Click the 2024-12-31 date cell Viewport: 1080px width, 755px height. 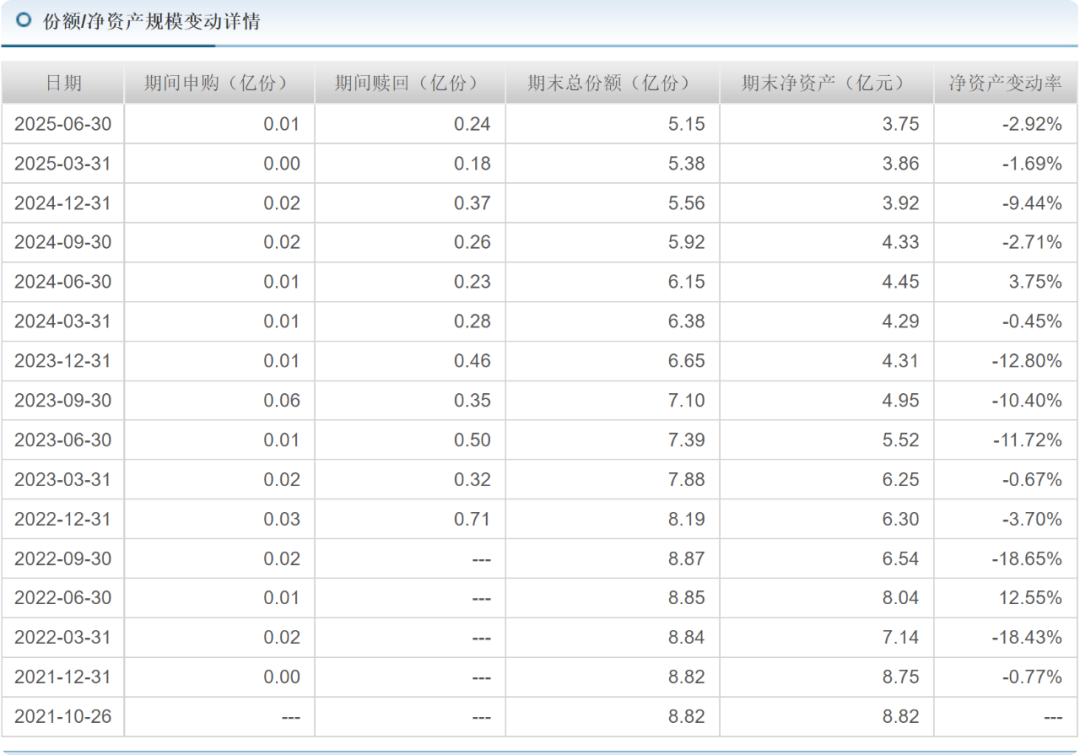[62, 203]
